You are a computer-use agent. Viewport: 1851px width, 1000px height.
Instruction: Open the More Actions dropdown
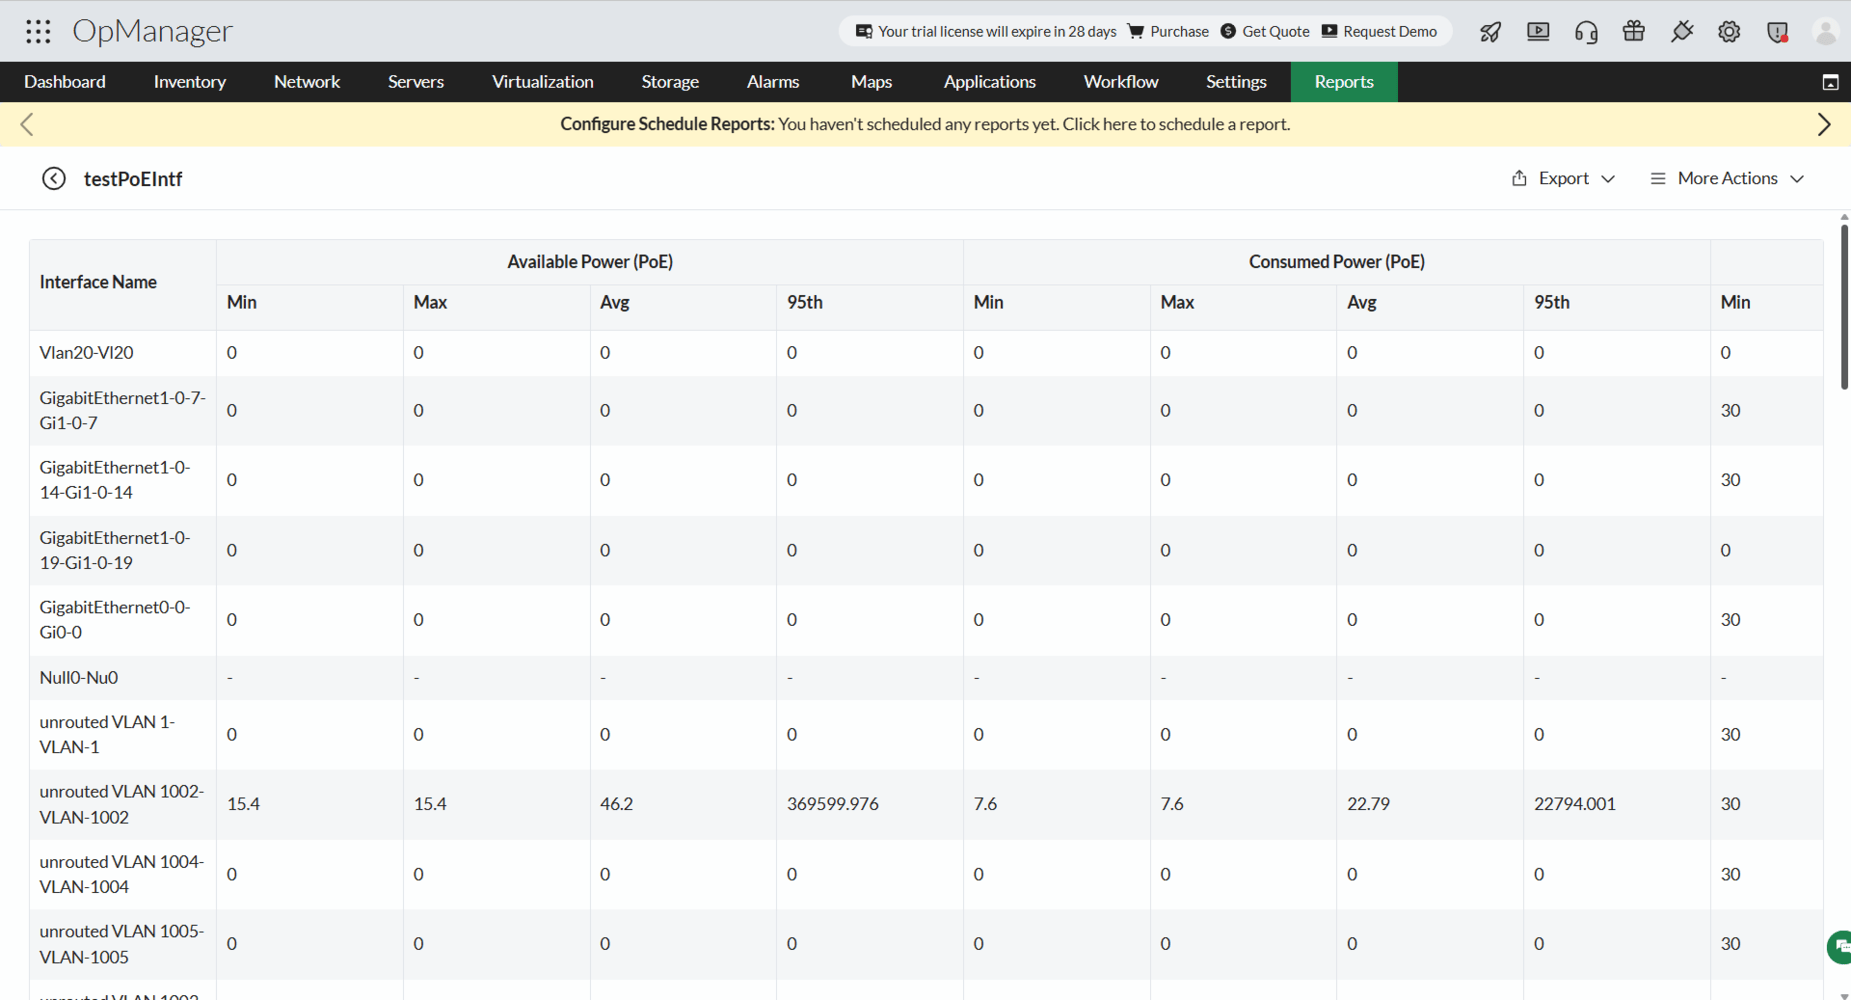pos(1727,178)
